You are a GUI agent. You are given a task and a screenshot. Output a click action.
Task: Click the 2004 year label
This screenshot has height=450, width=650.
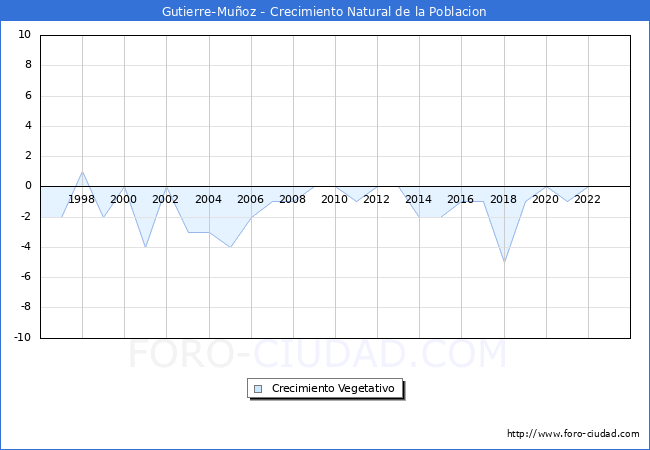208,199
